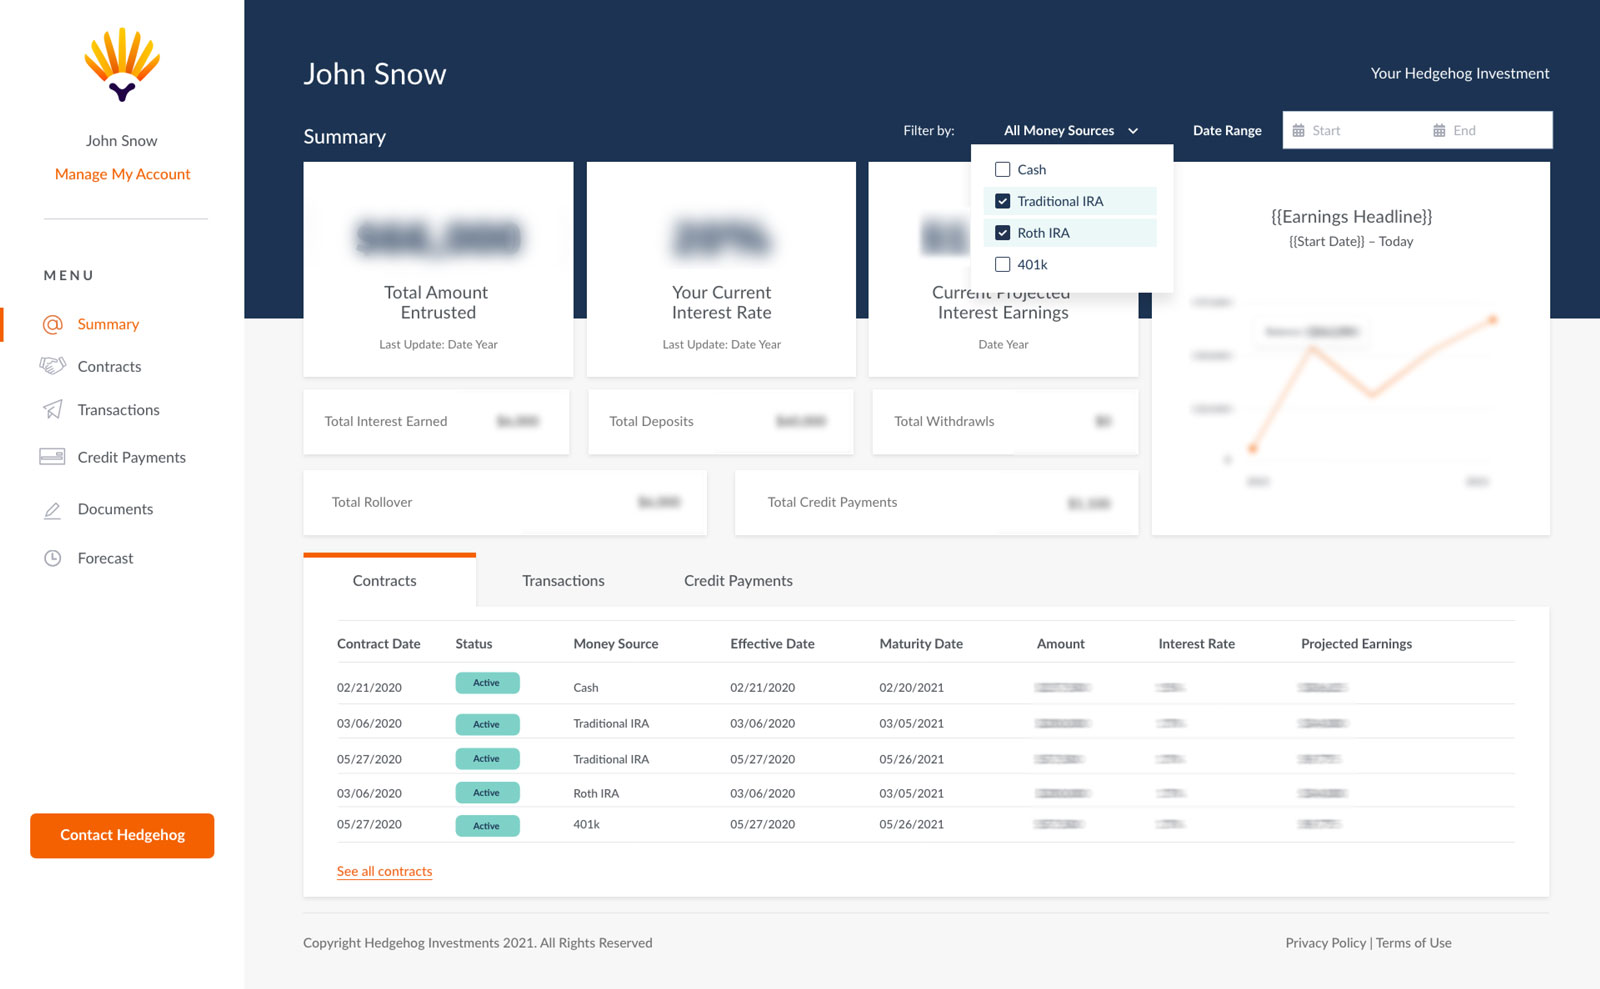This screenshot has width=1600, height=989.
Task: Click the Forecast clock icon
Action: click(x=53, y=558)
